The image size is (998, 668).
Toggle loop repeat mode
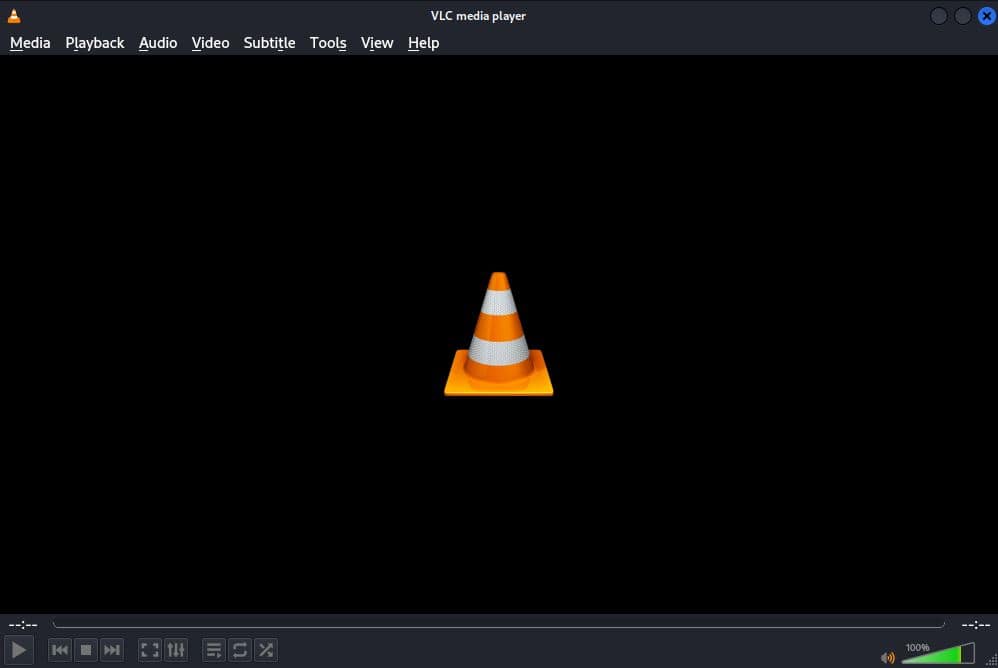tap(240, 650)
